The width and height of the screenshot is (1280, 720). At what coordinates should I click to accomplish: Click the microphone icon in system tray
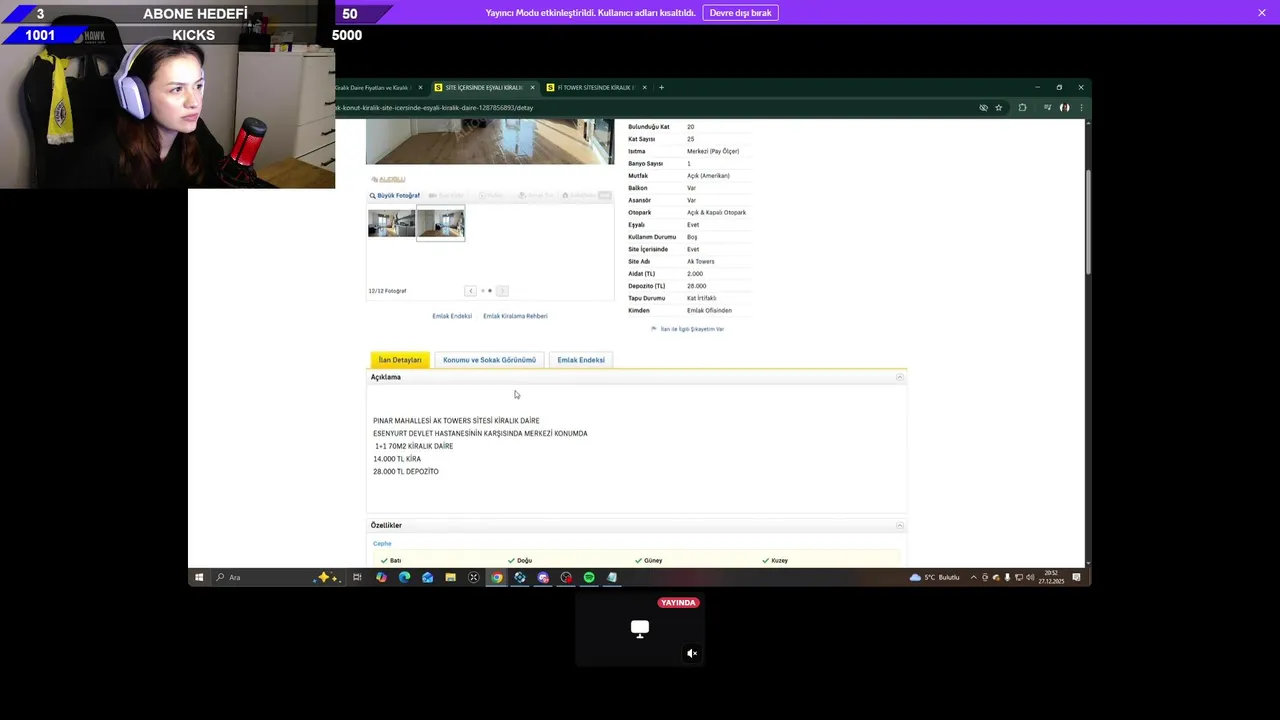tap(1007, 577)
